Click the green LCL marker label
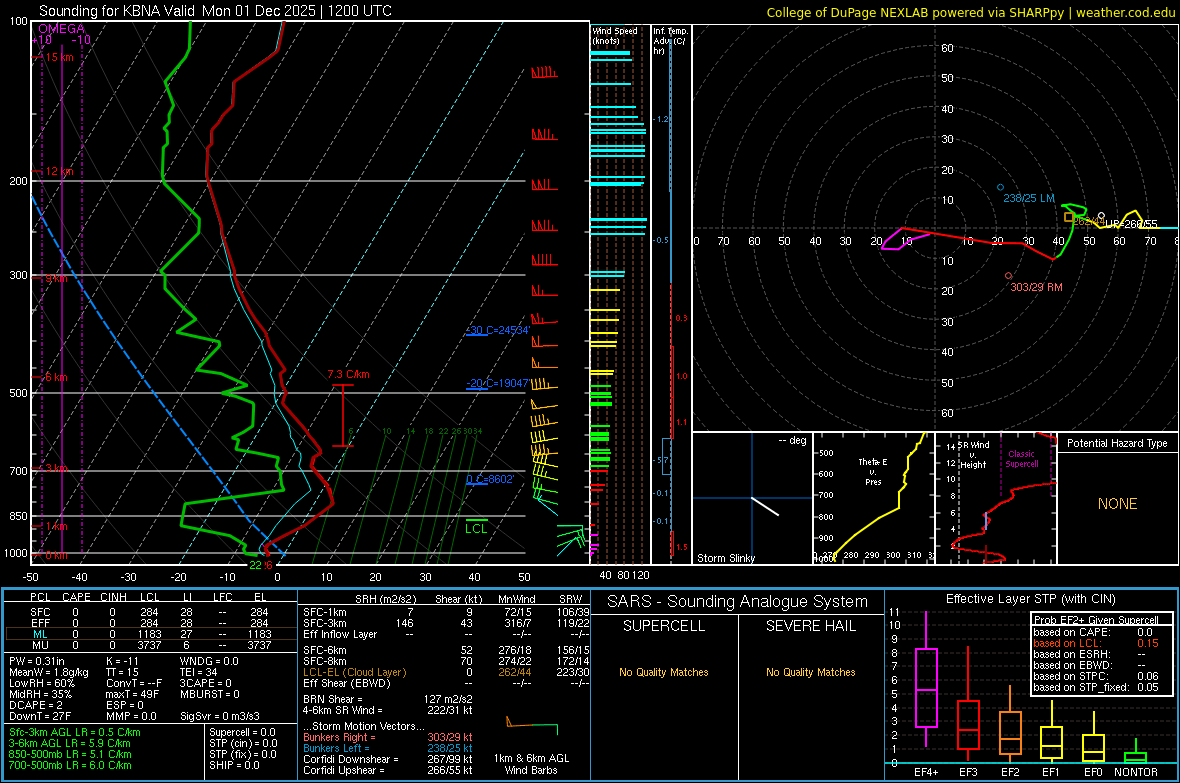This screenshot has height=783, width=1180. (476, 528)
